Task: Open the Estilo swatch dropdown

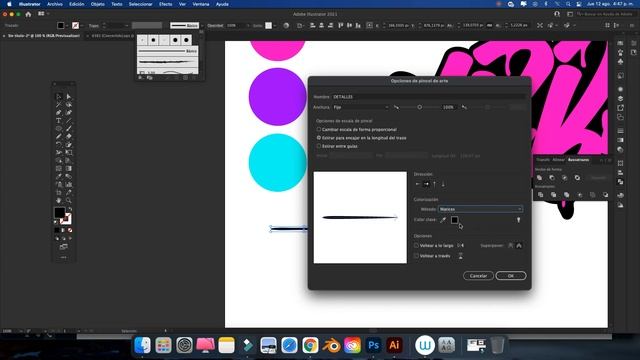Action: coord(275,25)
